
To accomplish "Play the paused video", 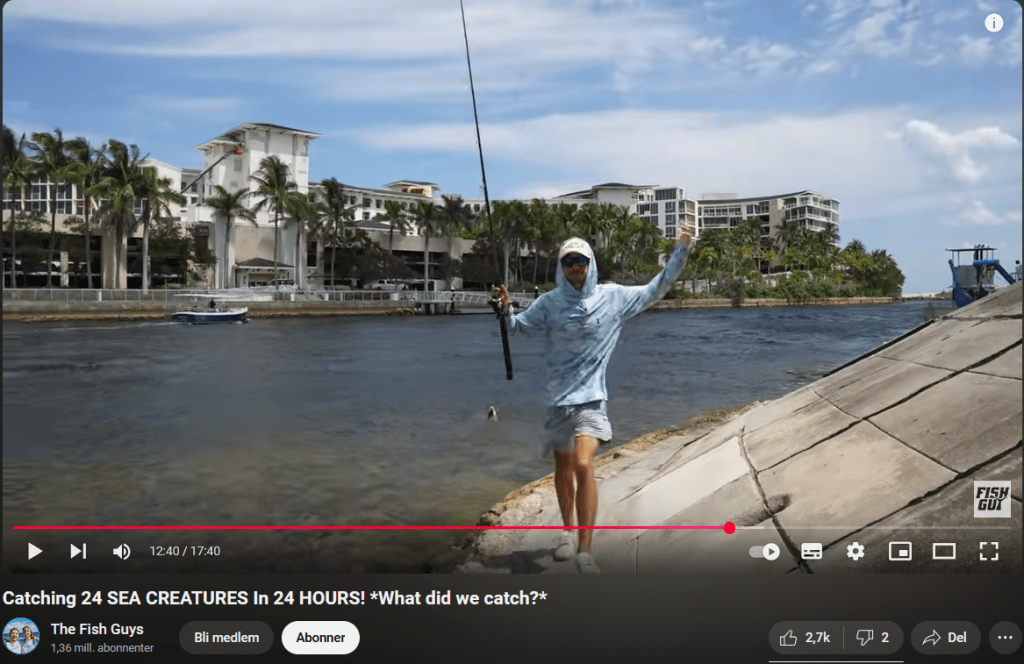I will point(35,551).
